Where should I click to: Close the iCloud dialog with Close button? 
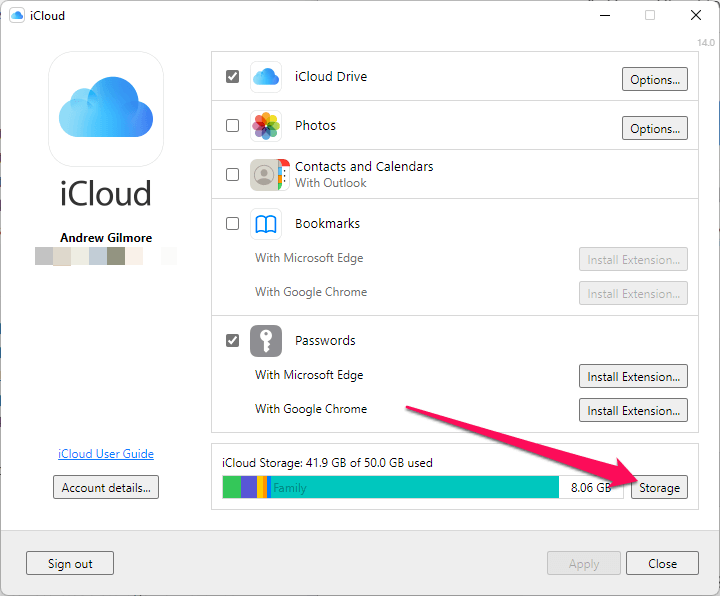(662, 563)
